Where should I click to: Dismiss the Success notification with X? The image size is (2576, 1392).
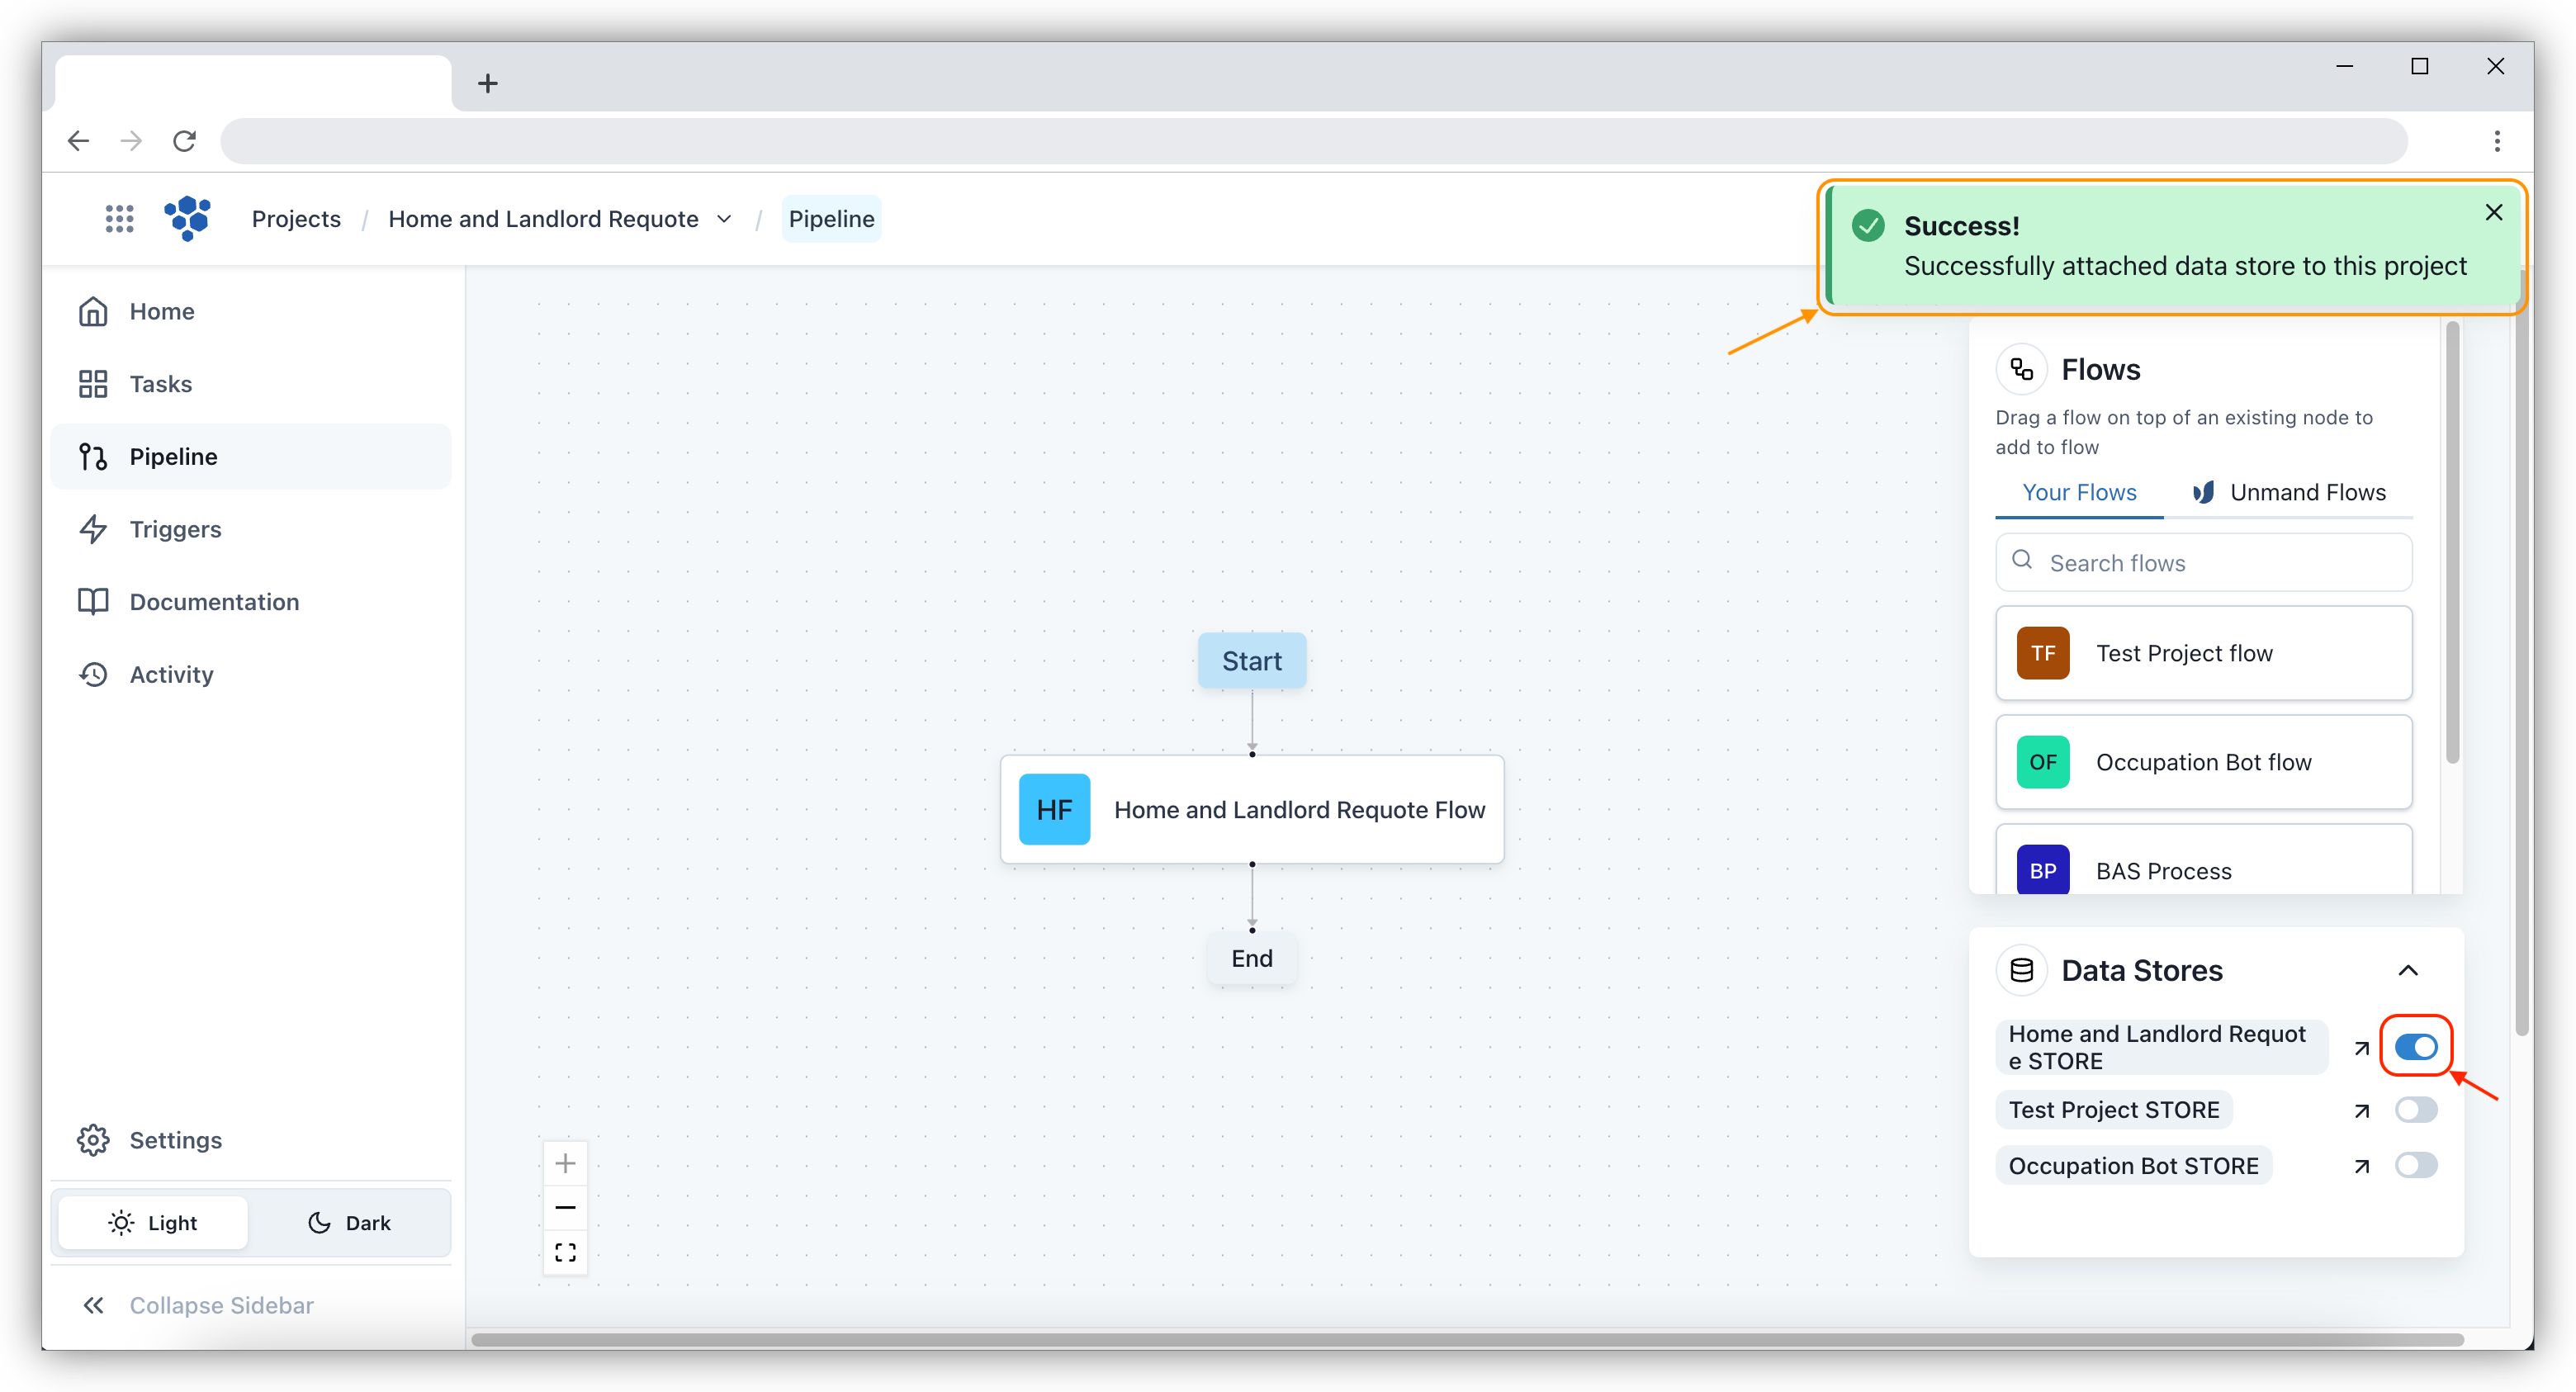(x=2494, y=212)
